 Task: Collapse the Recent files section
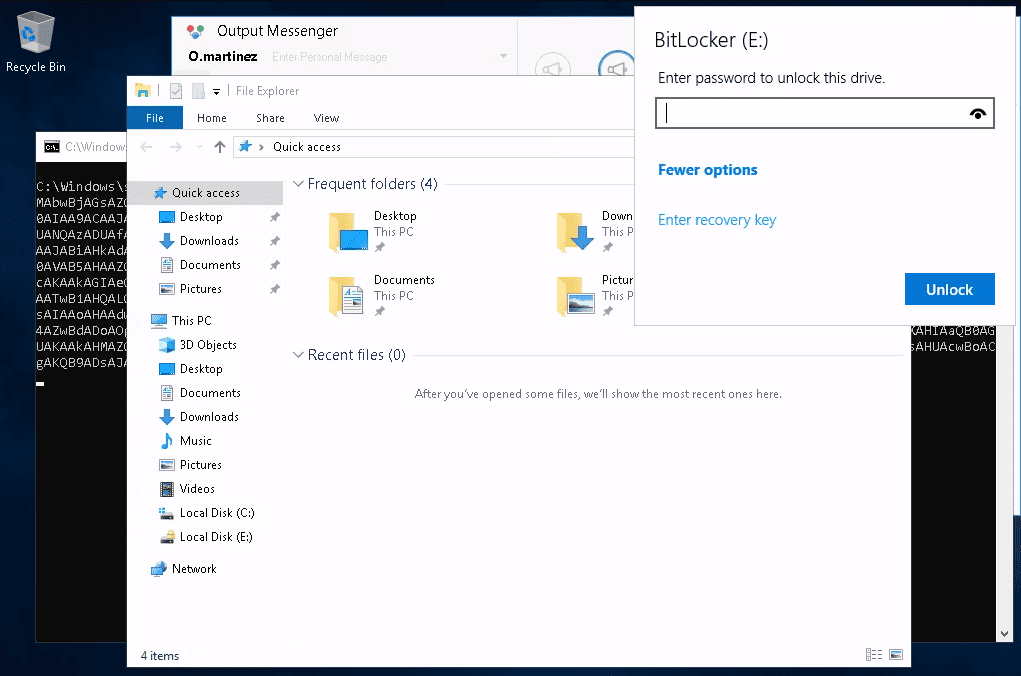click(x=297, y=355)
